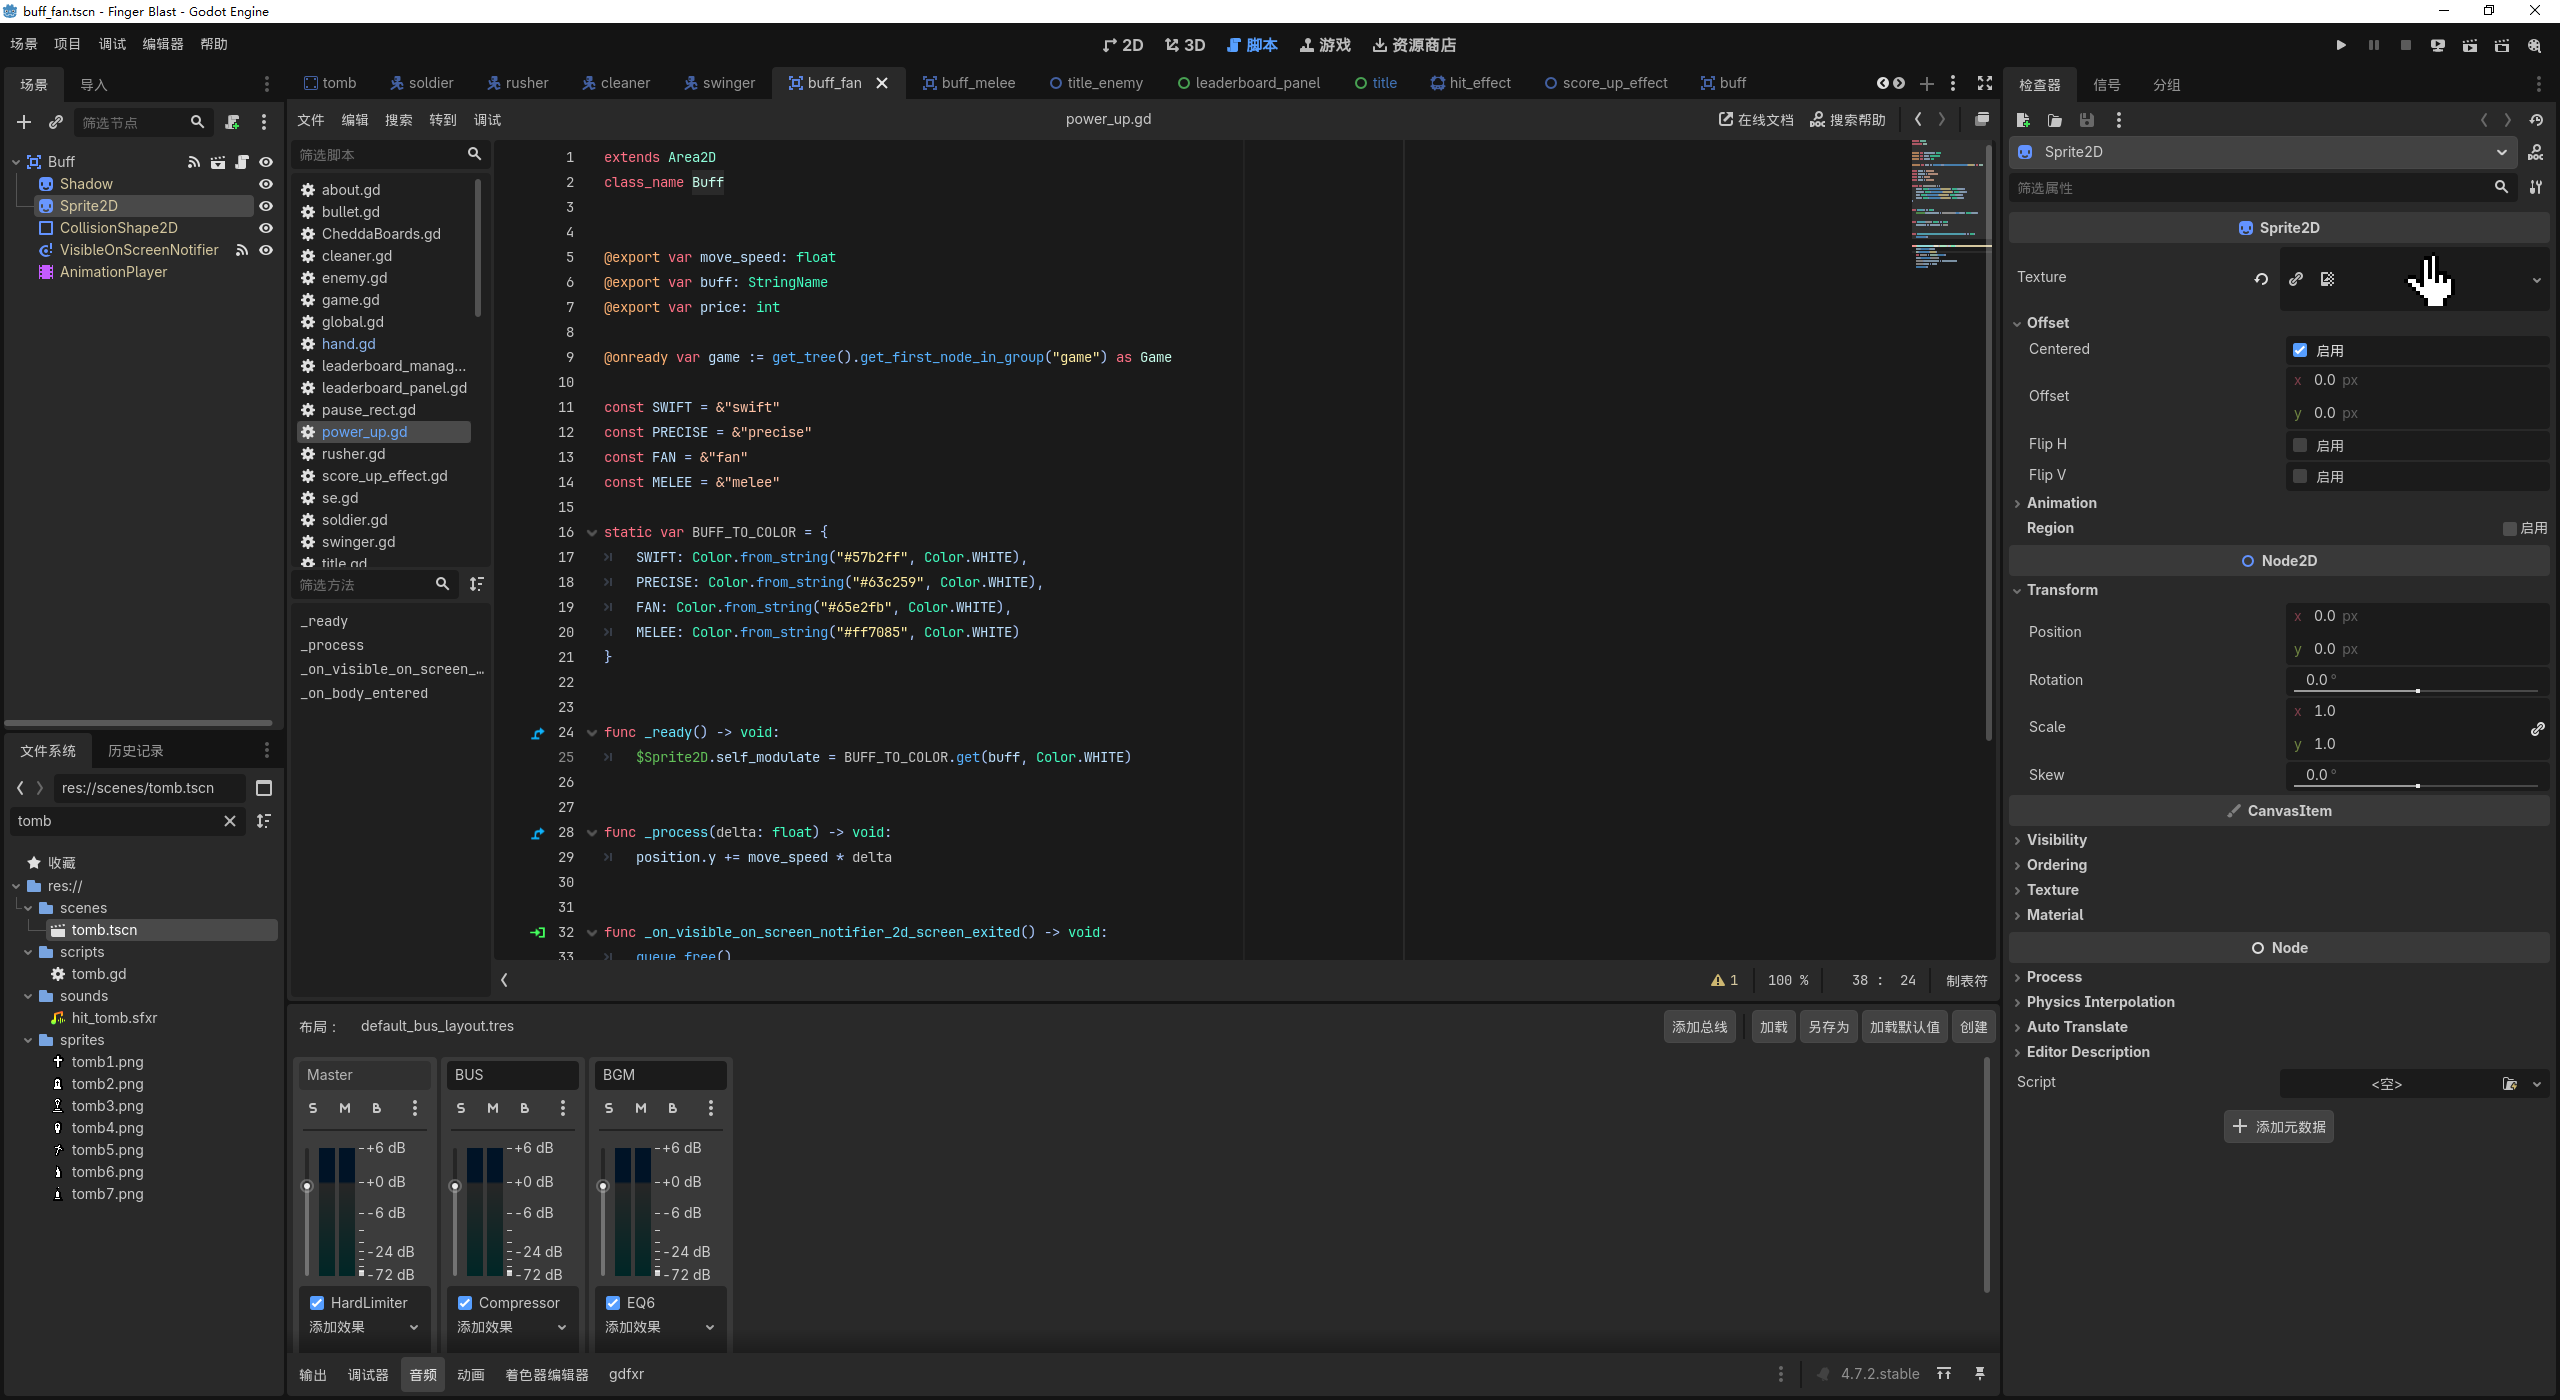The image size is (2560, 1400).
Task: Click search icon in script filter
Action: coord(474,154)
